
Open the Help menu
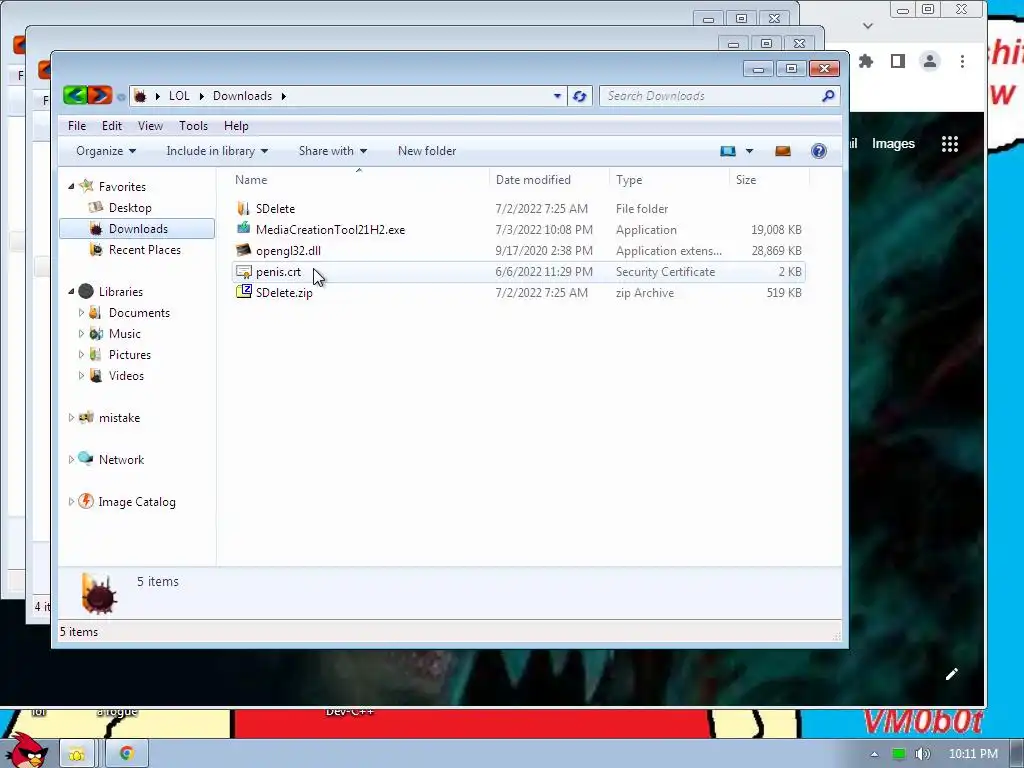click(236, 126)
